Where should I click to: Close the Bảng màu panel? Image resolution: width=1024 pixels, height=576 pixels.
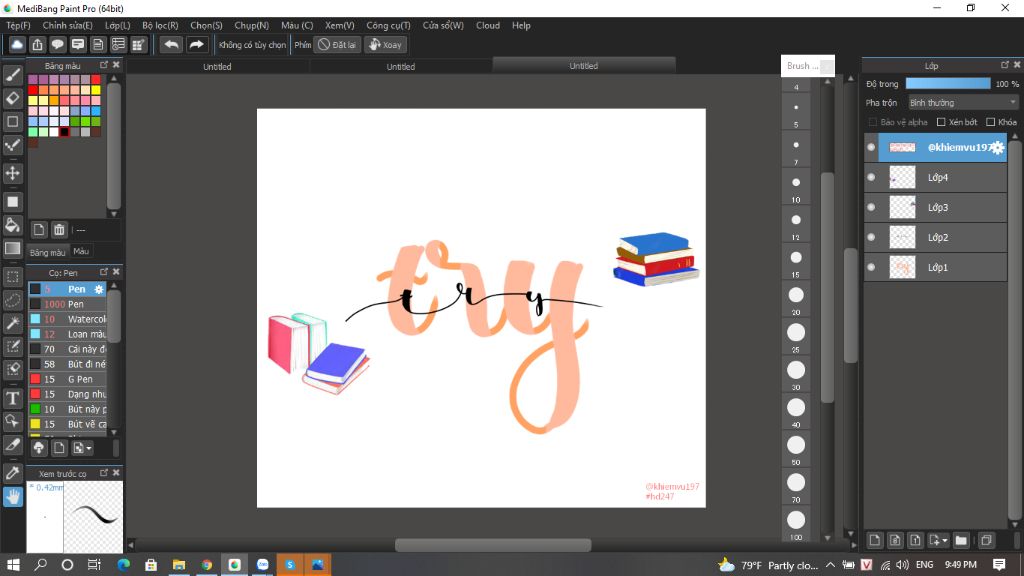(x=116, y=65)
